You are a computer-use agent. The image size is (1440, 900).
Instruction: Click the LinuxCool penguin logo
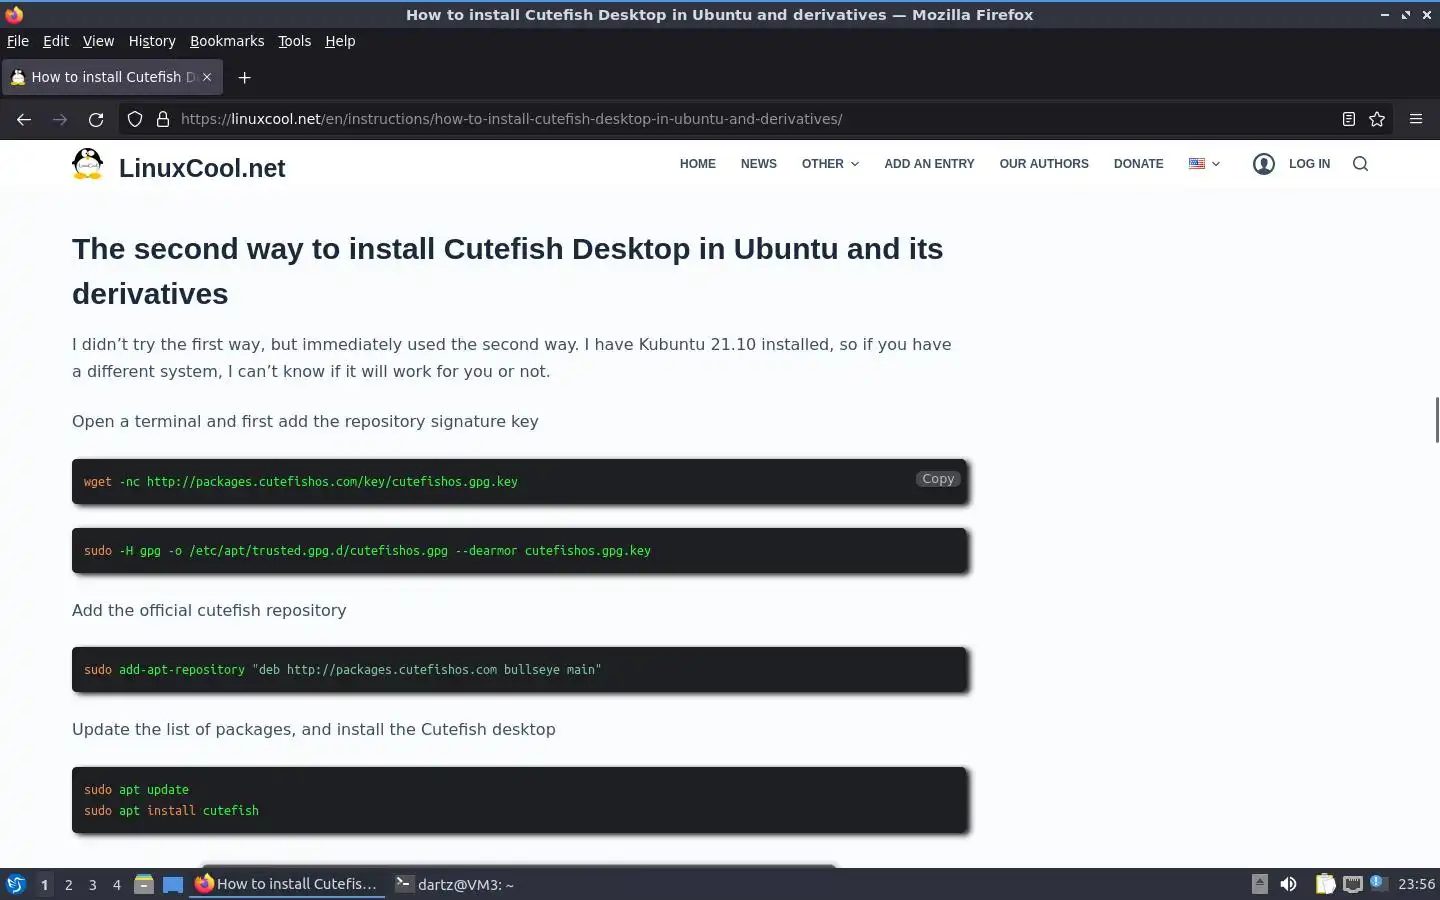88,164
